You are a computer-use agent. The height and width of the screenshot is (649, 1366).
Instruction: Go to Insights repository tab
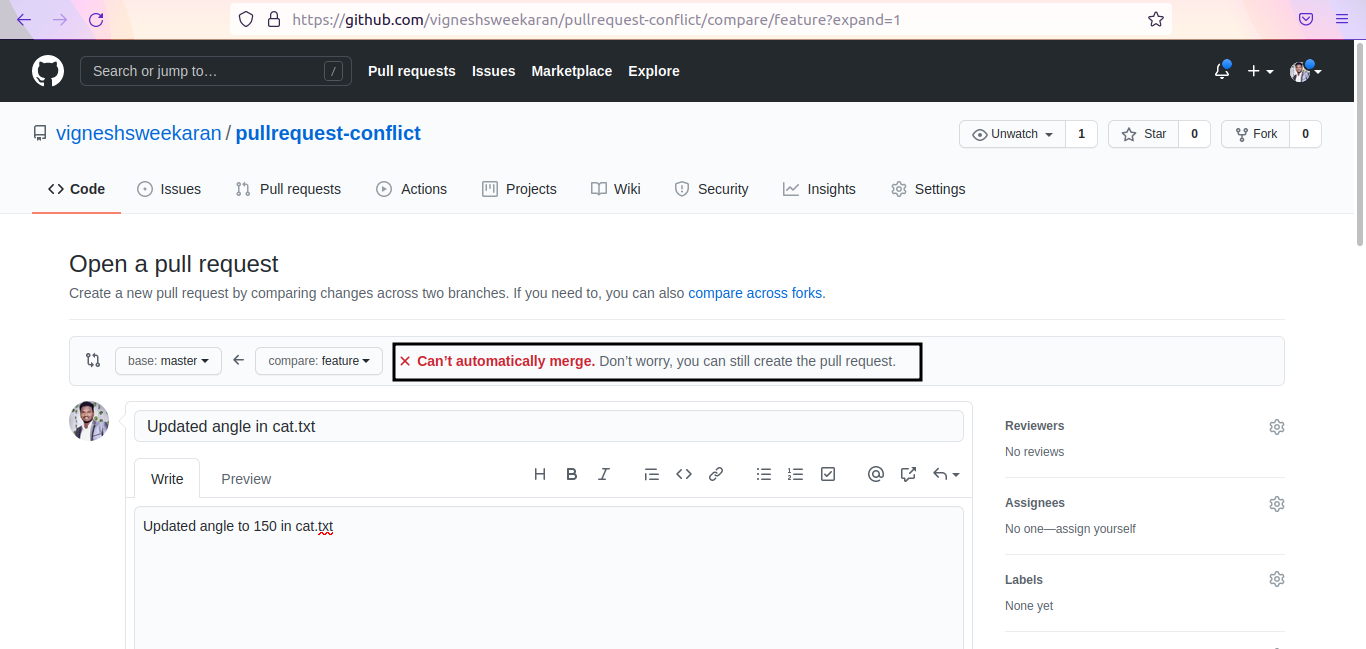point(819,189)
